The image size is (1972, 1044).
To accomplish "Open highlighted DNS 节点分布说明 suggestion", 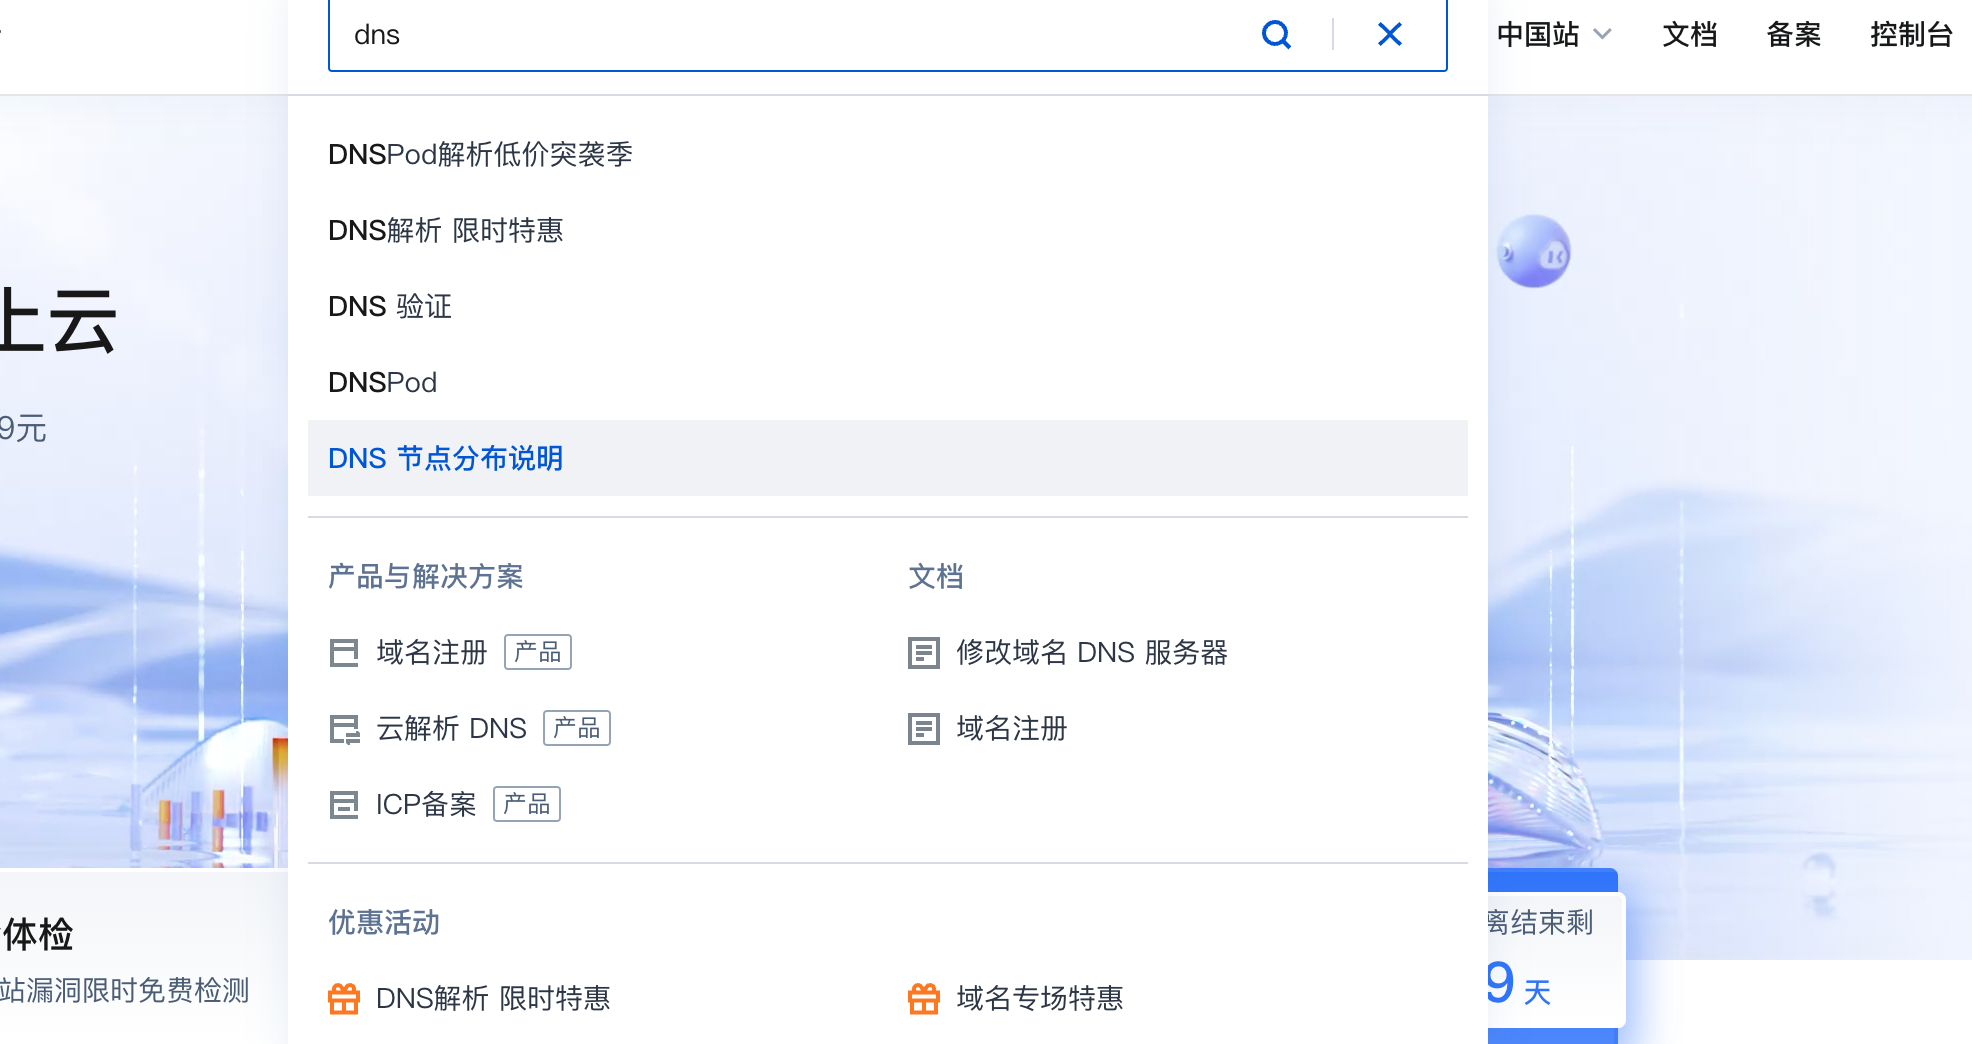I will point(888,458).
